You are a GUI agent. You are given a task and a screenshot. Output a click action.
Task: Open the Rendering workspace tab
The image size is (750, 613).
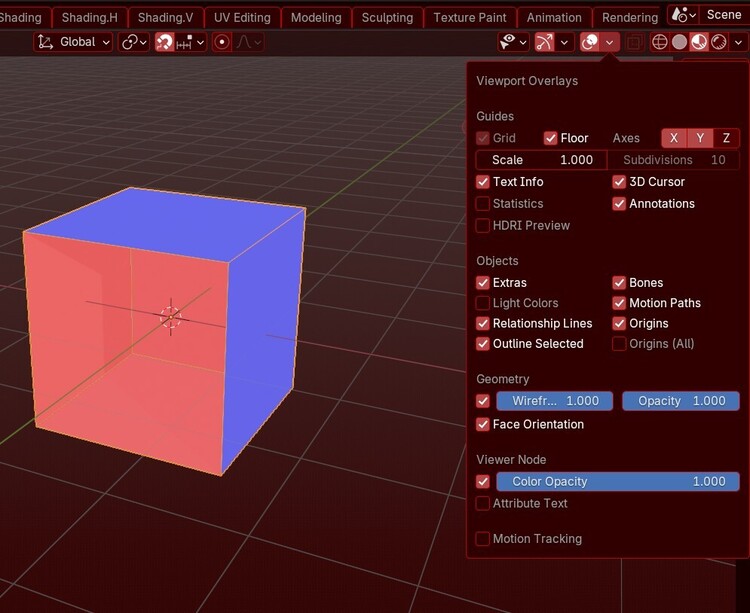(630, 18)
